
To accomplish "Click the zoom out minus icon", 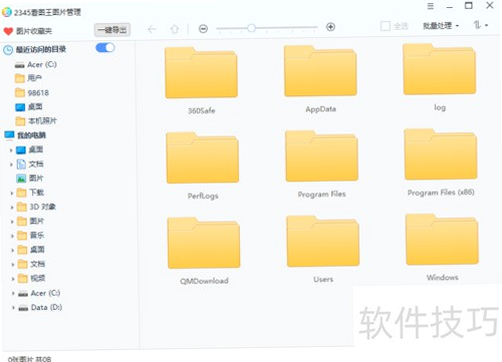I will pos(203,29).
